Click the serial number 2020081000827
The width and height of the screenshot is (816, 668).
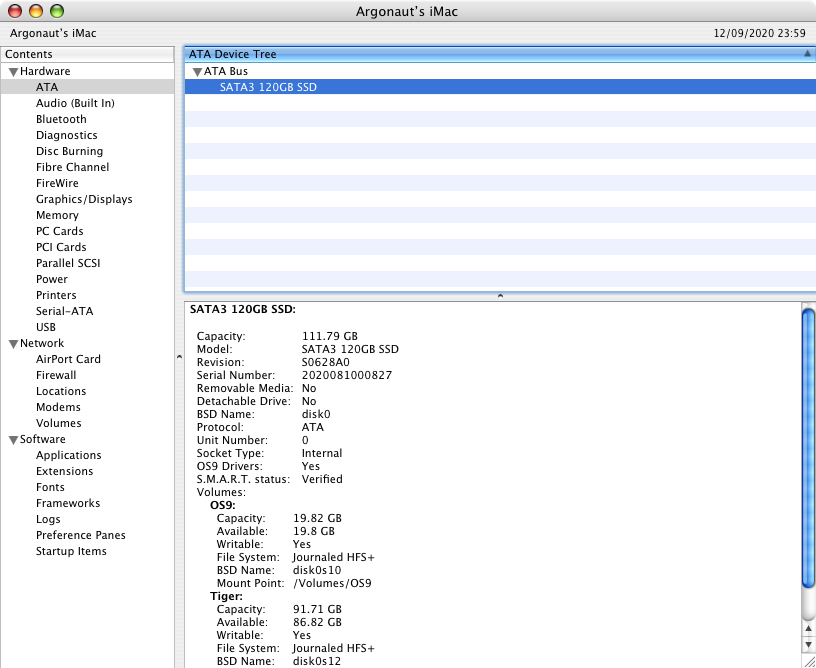[347, 375]
